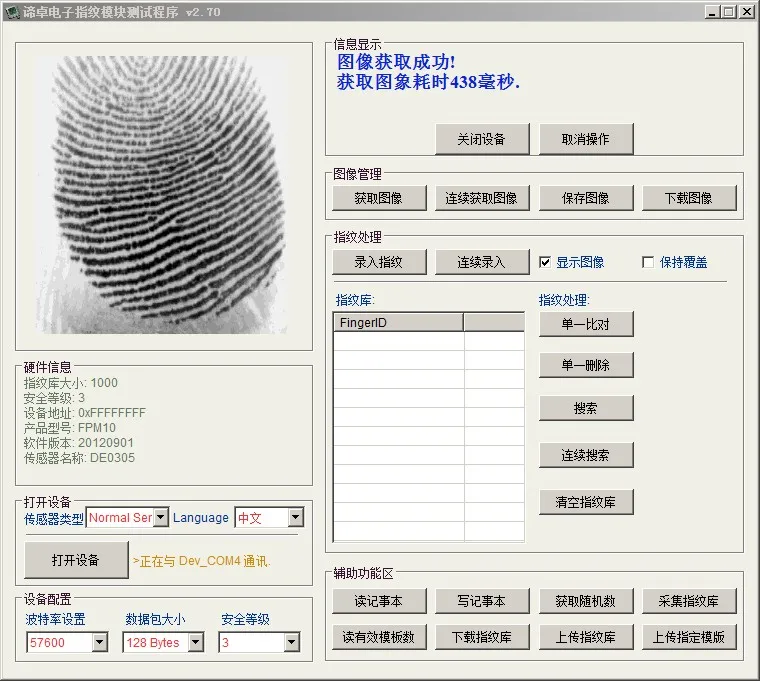Click the app icon in title bar
This screenshot has width=760, height=681.
[12, 12]
